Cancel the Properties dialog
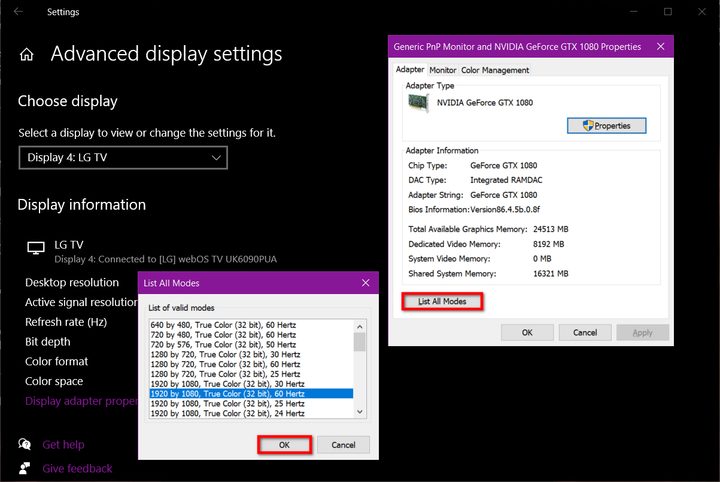The width and height of the screenshot is (720, 482). 585,332
